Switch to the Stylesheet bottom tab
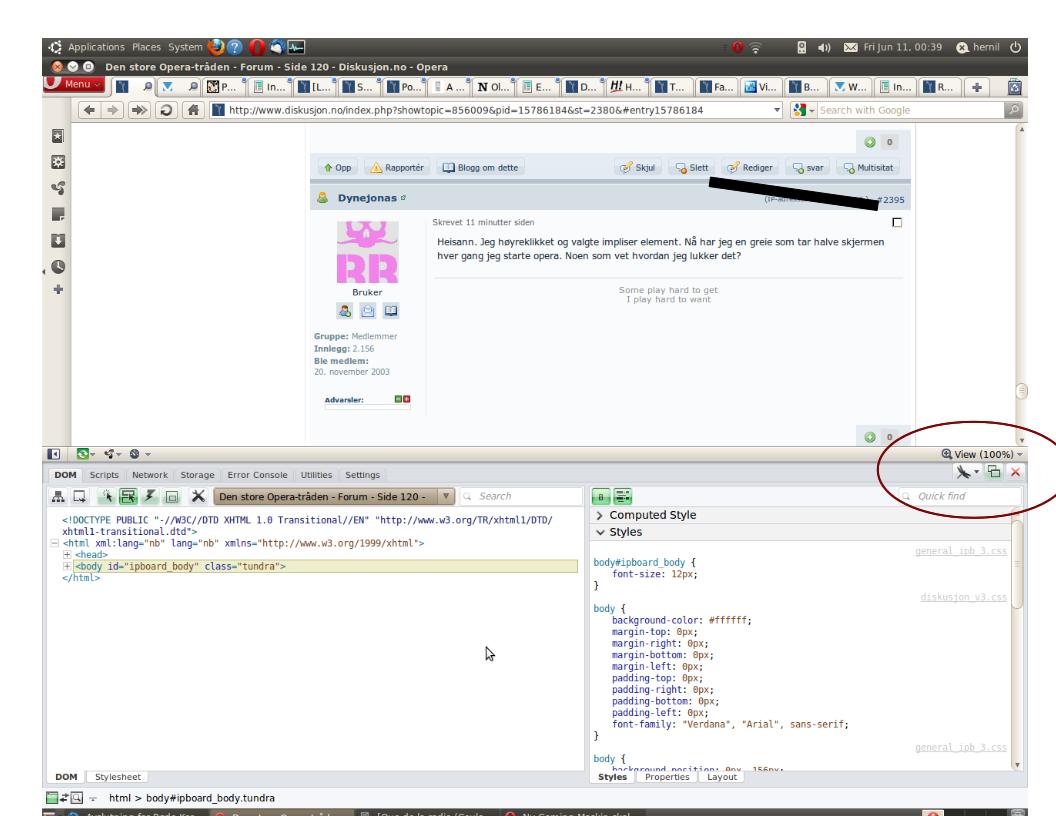This screenshot has width=1056, height=816. click(x=118, y=777)
